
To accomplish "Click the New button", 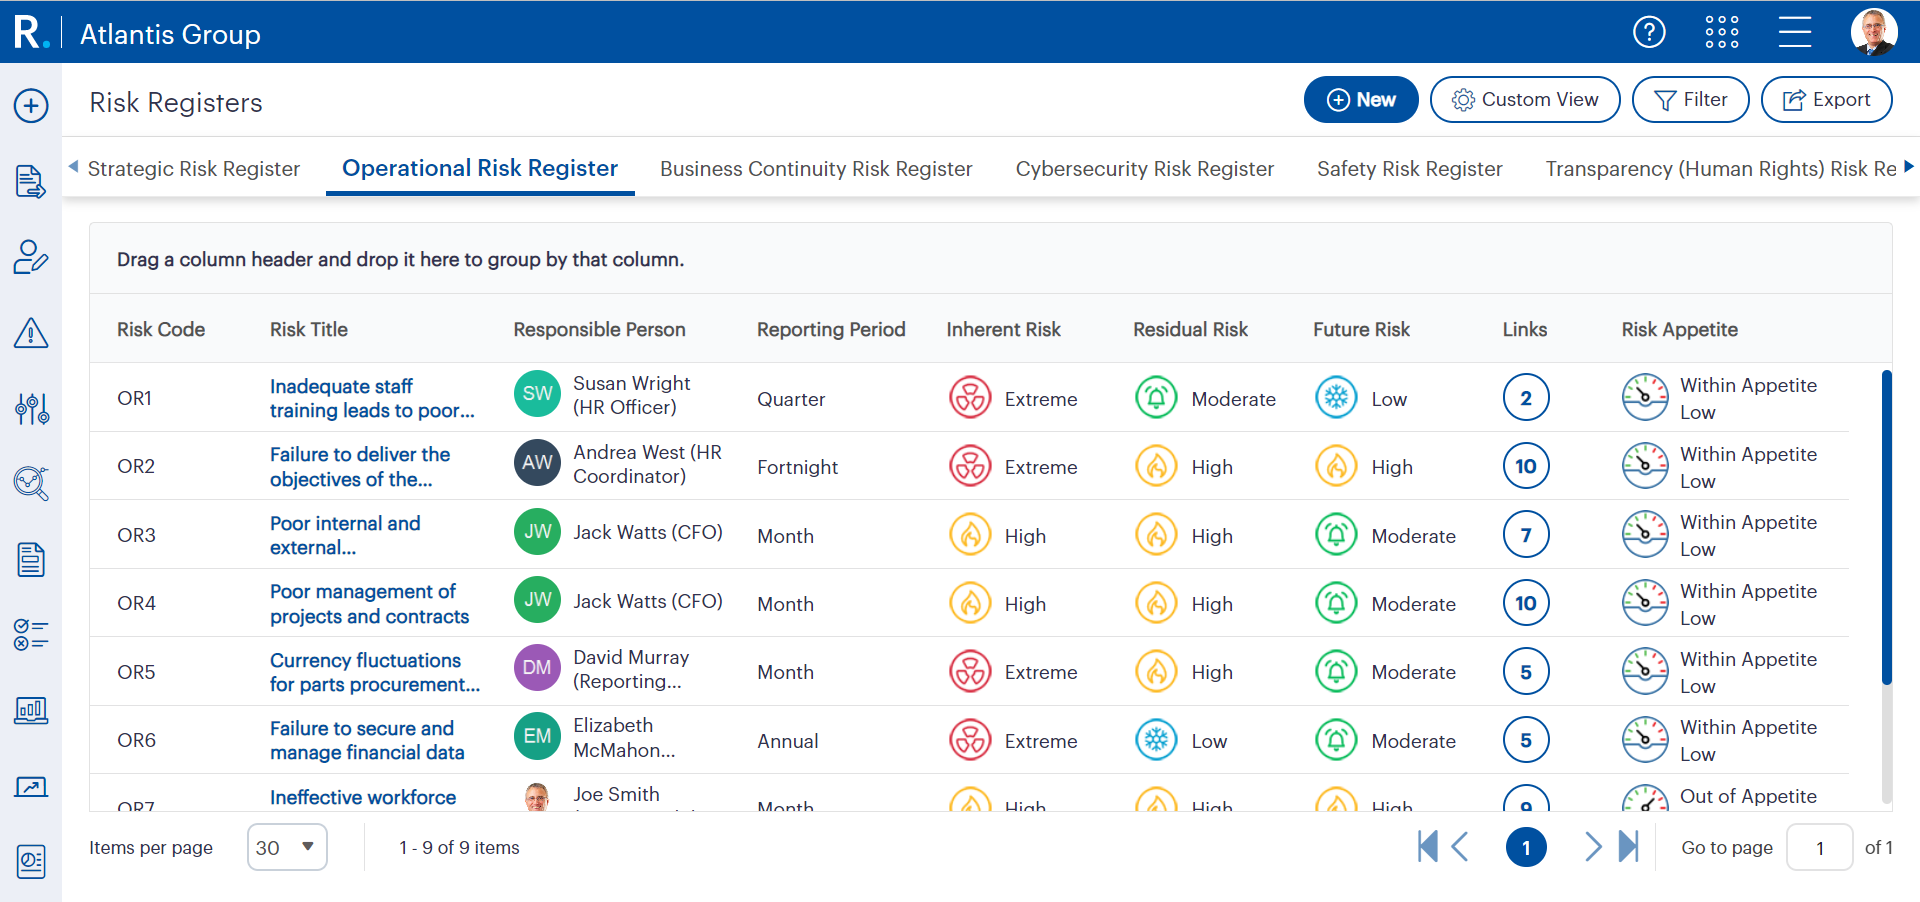I will click(x=1361, y=100).
